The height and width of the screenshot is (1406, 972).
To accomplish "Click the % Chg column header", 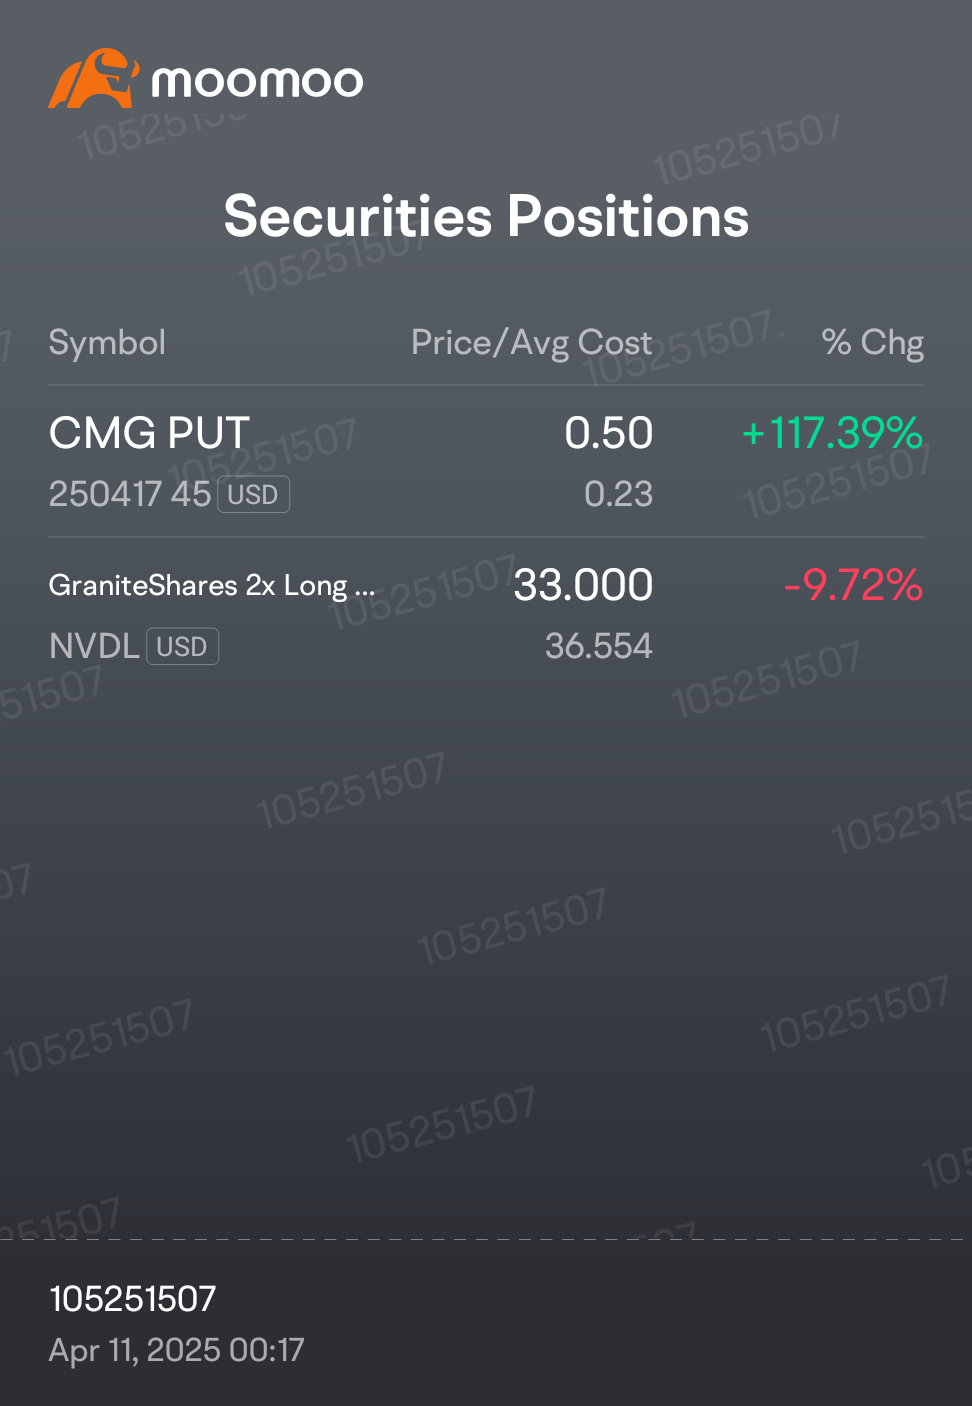I will (872, 343).
